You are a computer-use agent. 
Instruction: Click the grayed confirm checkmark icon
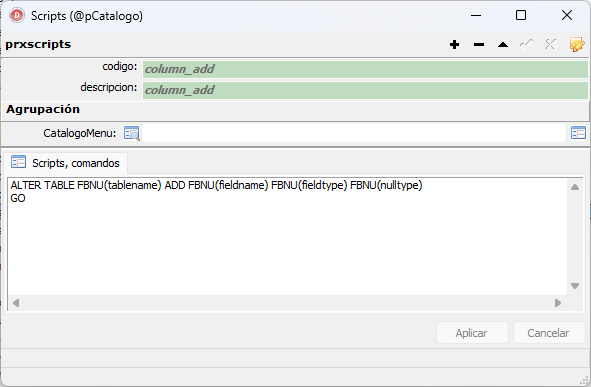[527, 44]
